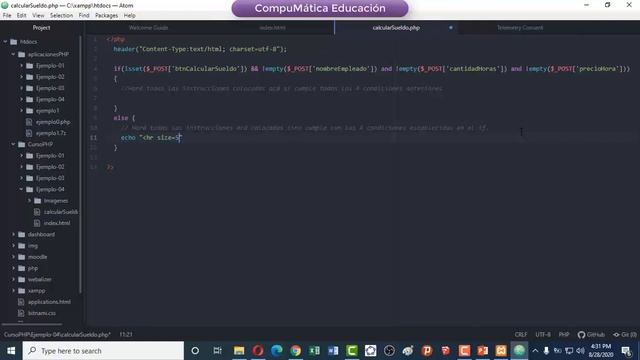This screenshot has width=640, height=360.
Task: Click the project tree vertical scrollbar
Action: tap(80, 163)
